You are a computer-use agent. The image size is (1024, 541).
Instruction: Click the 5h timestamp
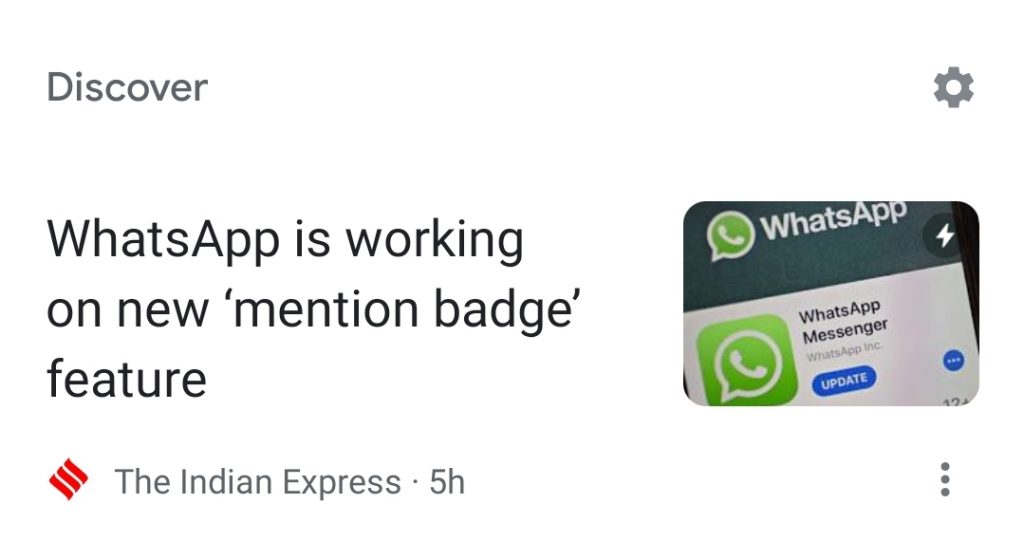[x=447, y=482]
